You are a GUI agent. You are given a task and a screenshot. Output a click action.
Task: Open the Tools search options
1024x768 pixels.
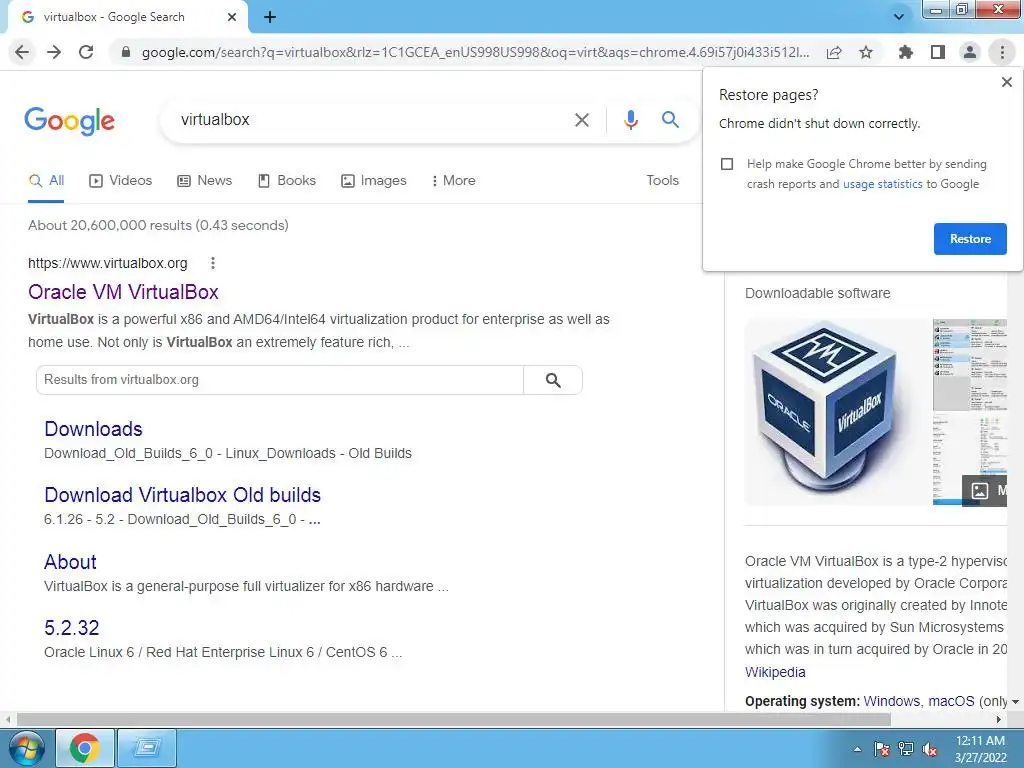click(x=662, y=180)
